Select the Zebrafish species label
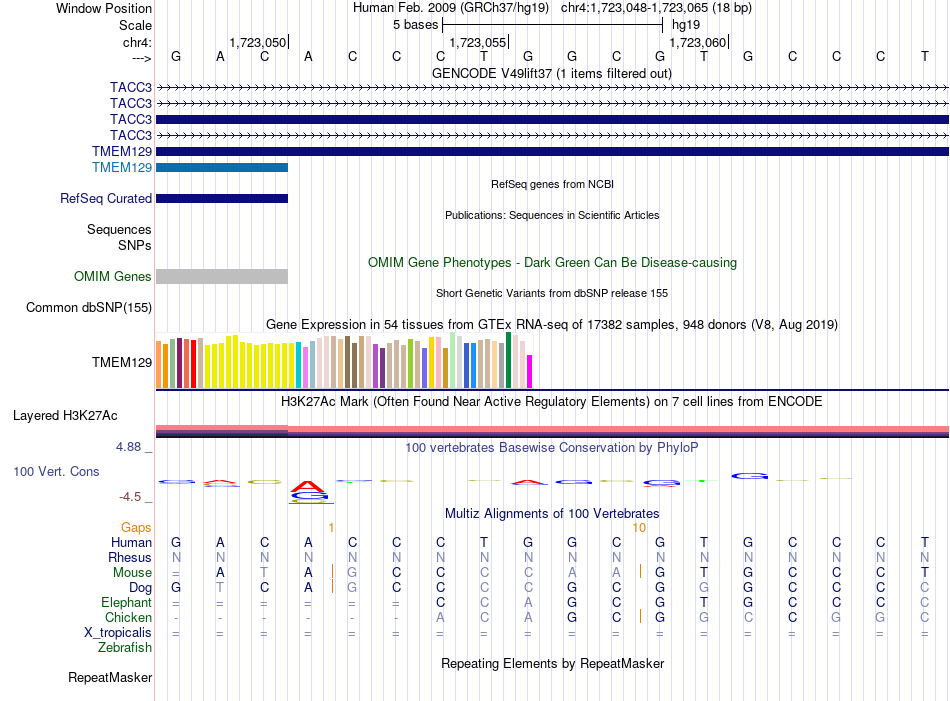The width and height of the screenshot is (950, 701). [x=125, y=648]
